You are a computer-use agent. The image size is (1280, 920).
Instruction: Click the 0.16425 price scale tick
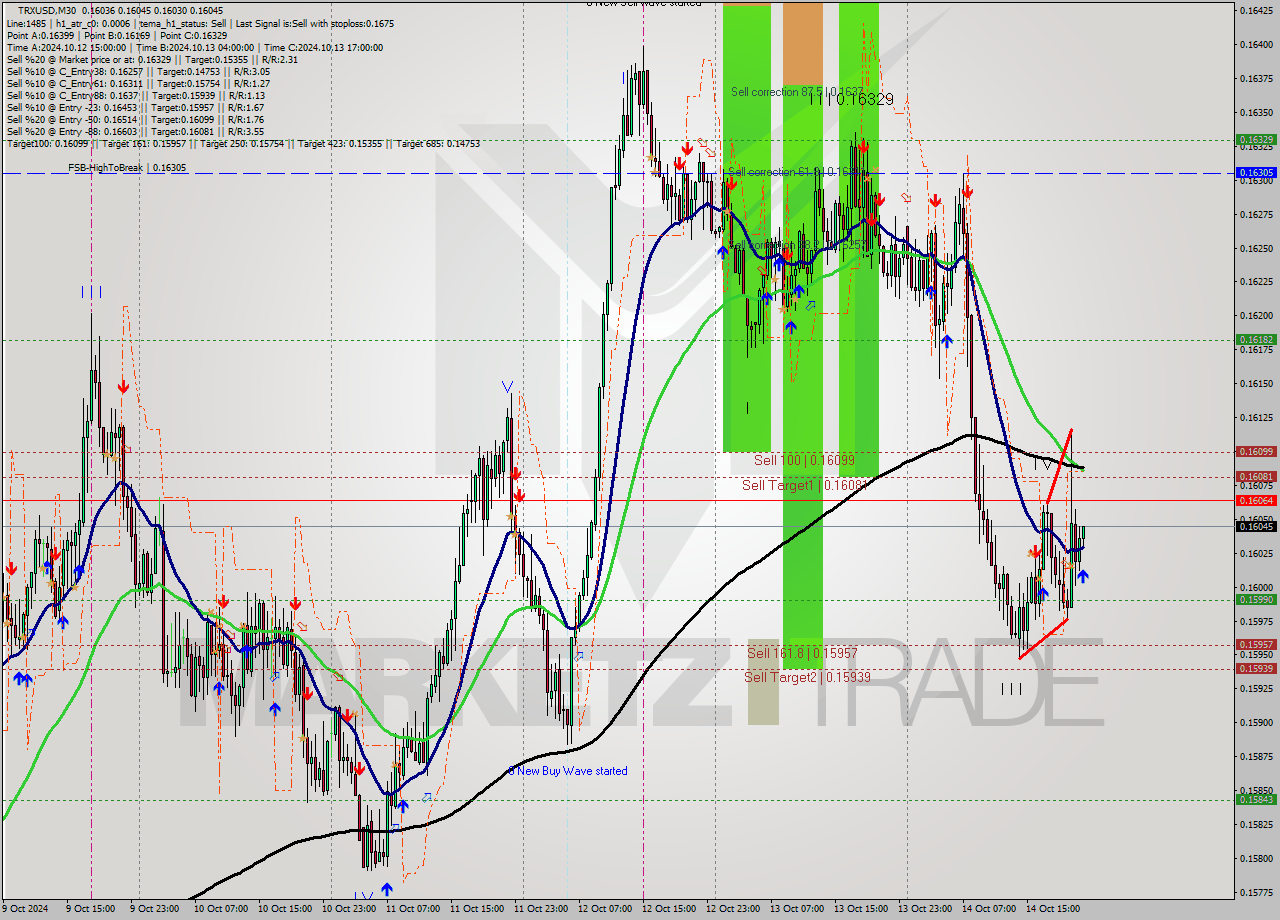coord(1256,10)
